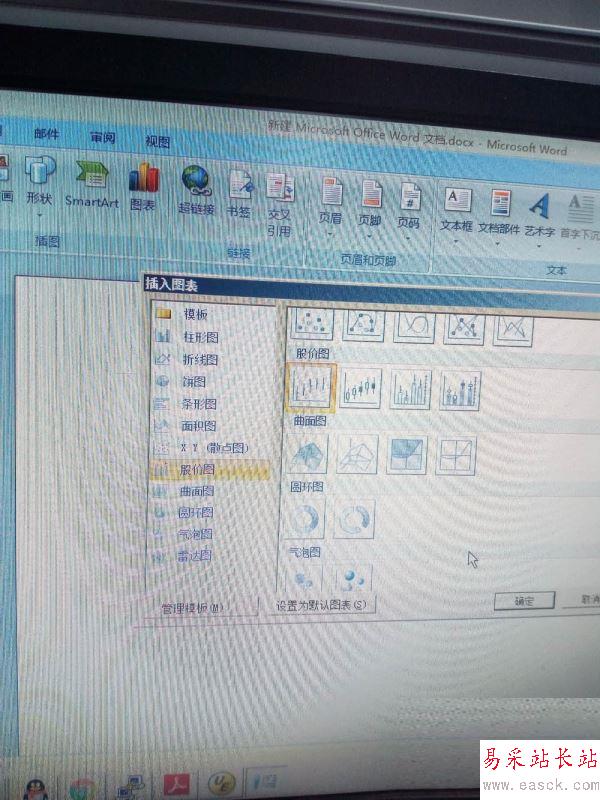Screen dimensions: 600x800
Task: Select 曲面图 chart category
Action: (x=211, y=491)
